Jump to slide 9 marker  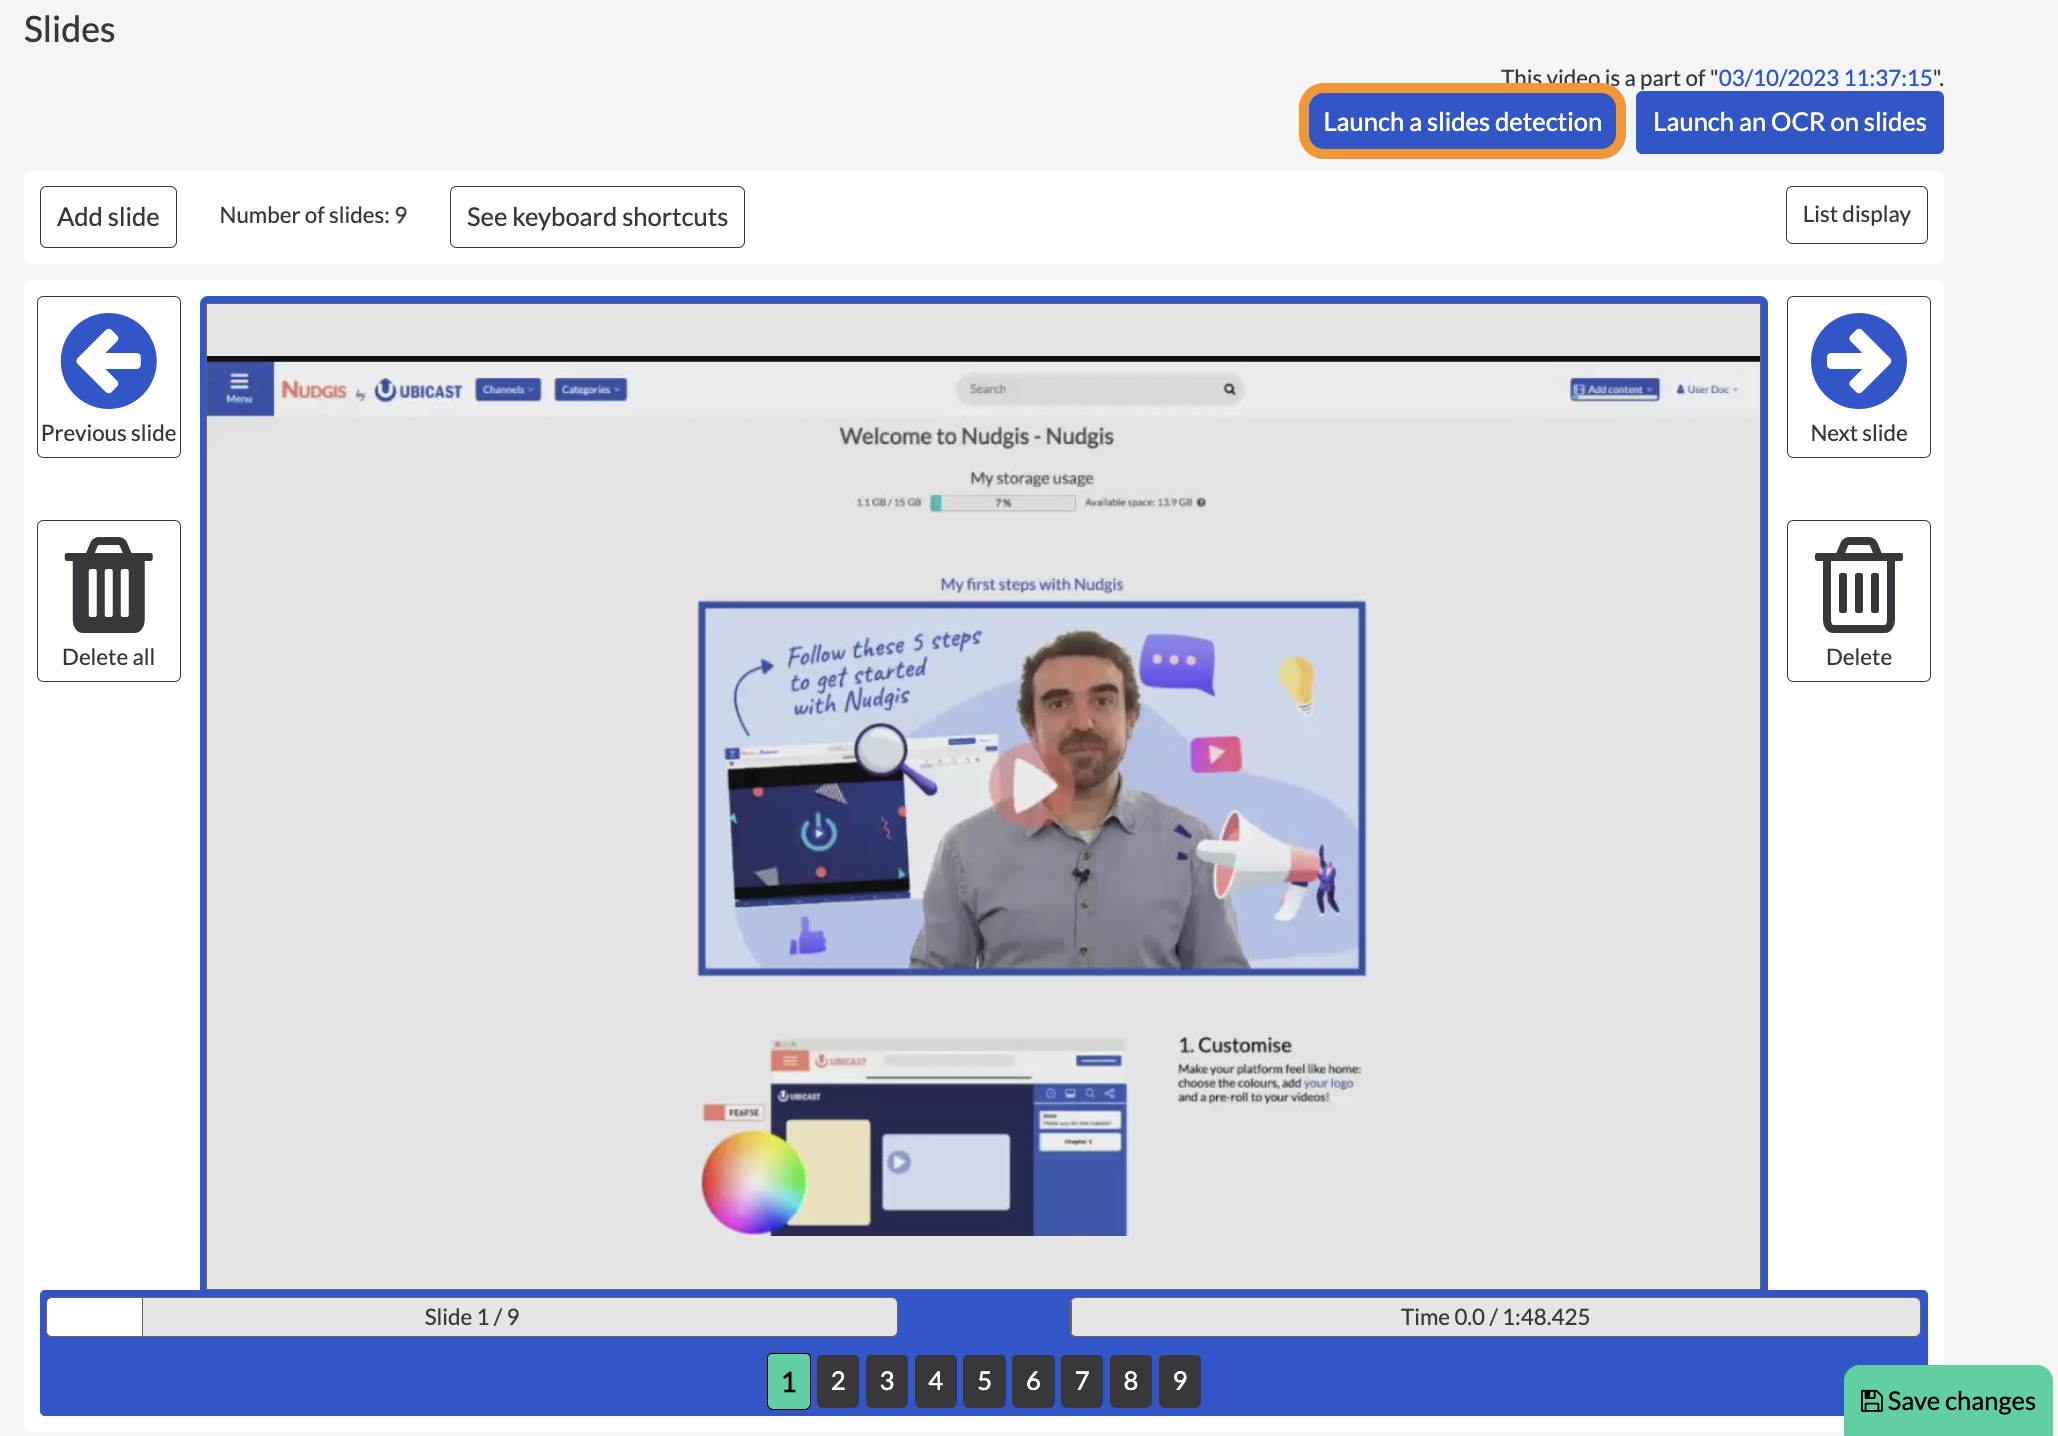1180,1381
